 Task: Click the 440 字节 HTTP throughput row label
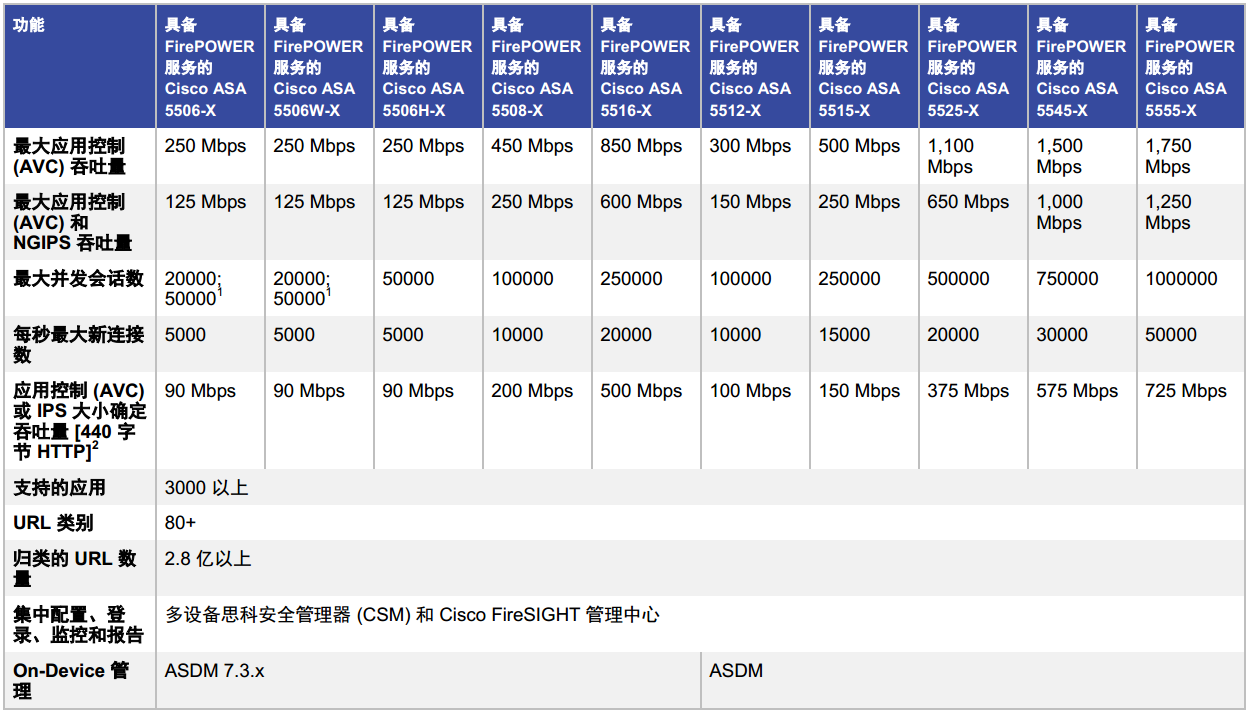click(x=80, y=421)
